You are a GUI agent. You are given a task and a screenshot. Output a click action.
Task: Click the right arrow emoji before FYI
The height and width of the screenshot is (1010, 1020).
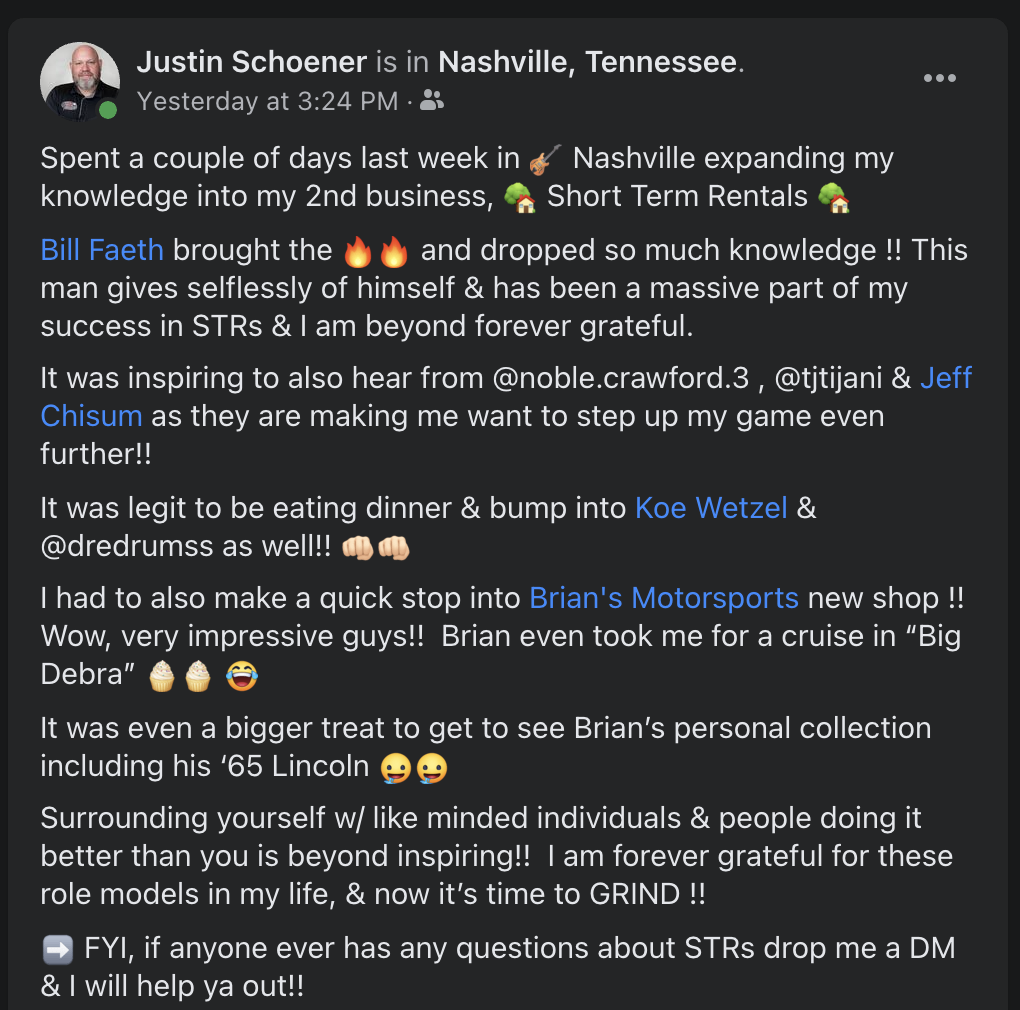tap(58, 949)
